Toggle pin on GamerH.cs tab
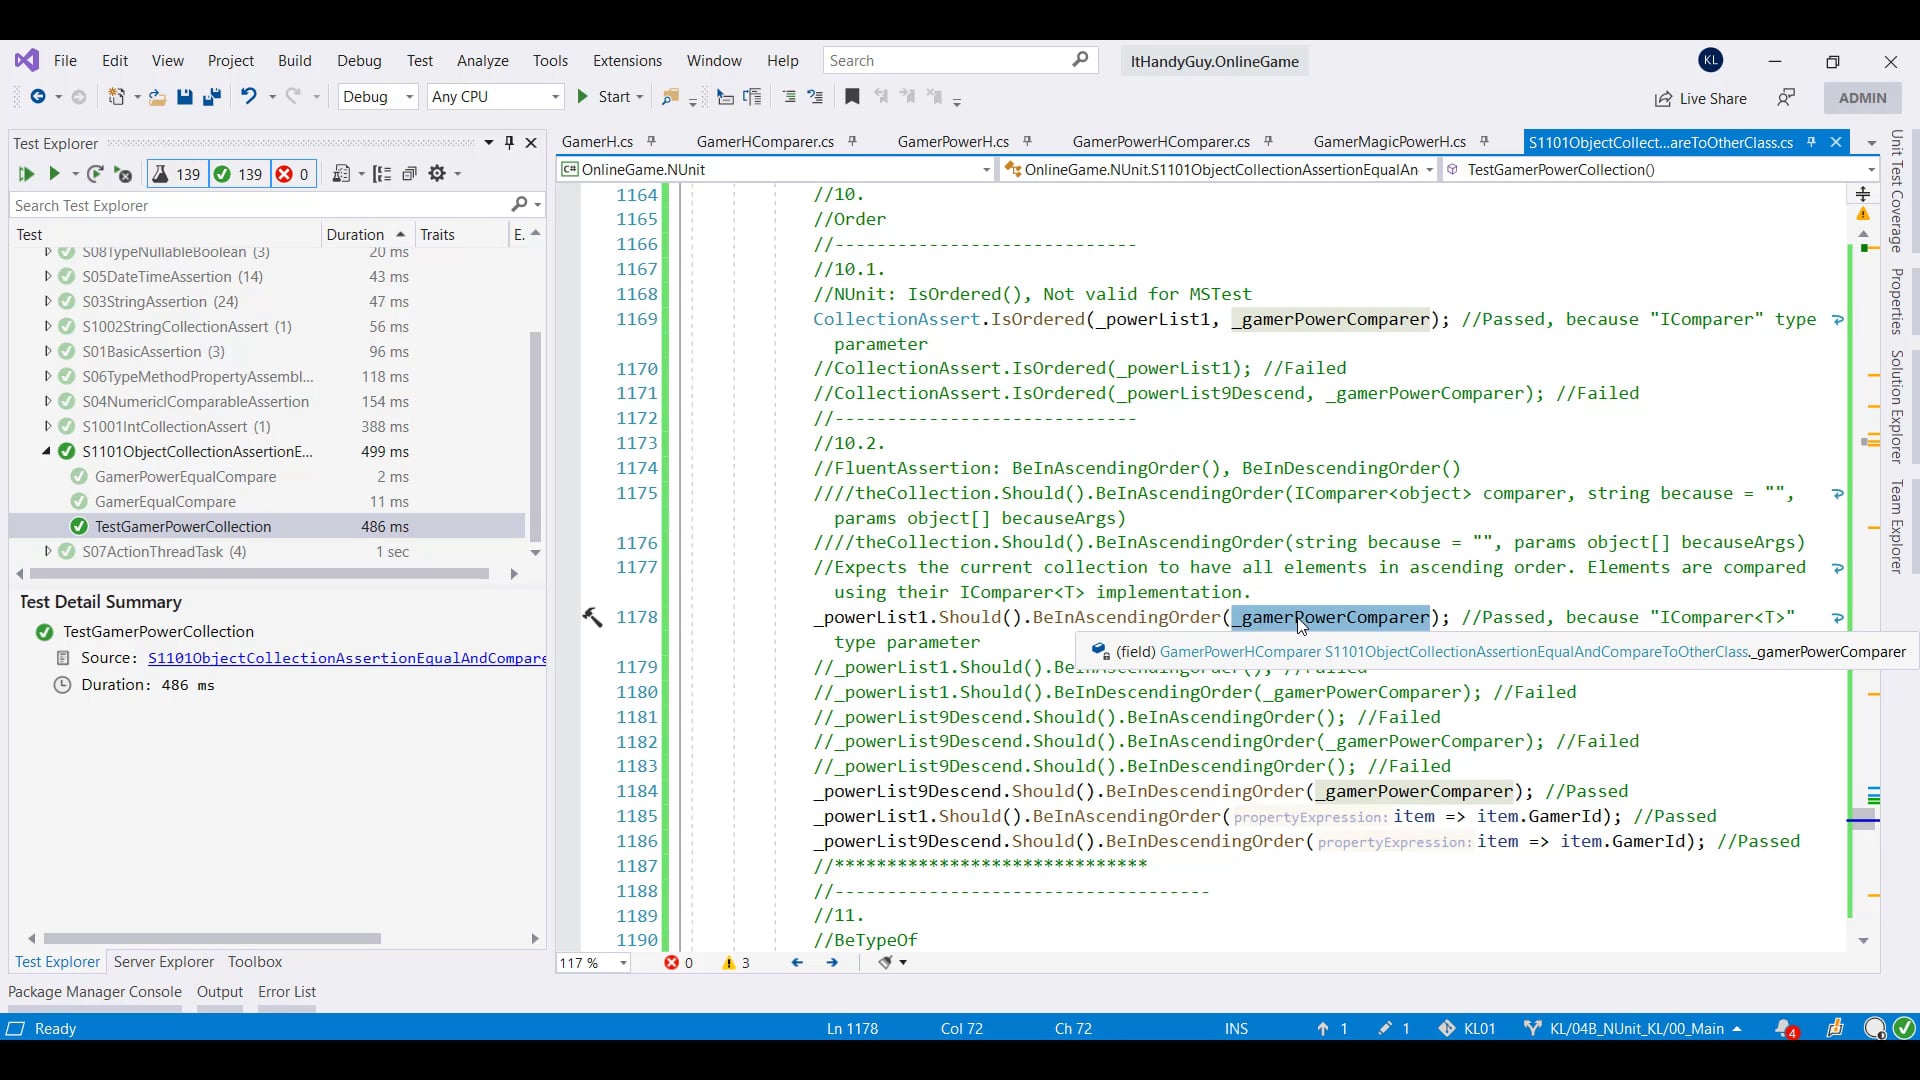Screen dimensions: 1920x1080 coord(652,142)
